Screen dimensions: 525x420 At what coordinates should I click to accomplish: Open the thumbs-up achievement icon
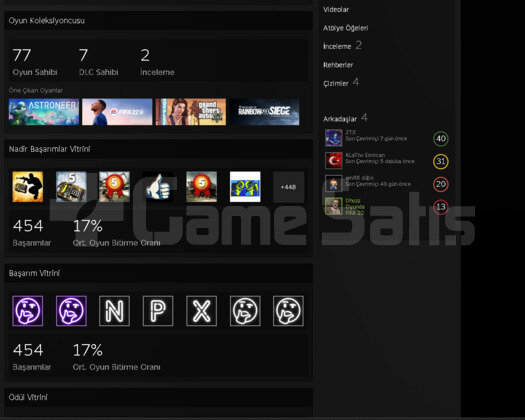coord(158,187)
